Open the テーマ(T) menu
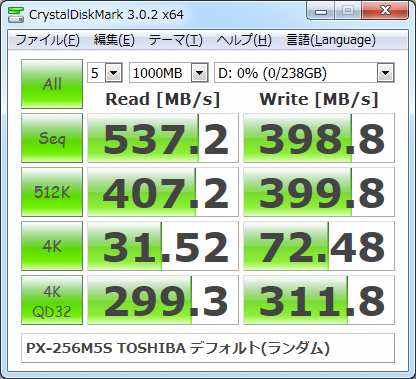This screenshot has width=416, height=379. tap(175, 40)
